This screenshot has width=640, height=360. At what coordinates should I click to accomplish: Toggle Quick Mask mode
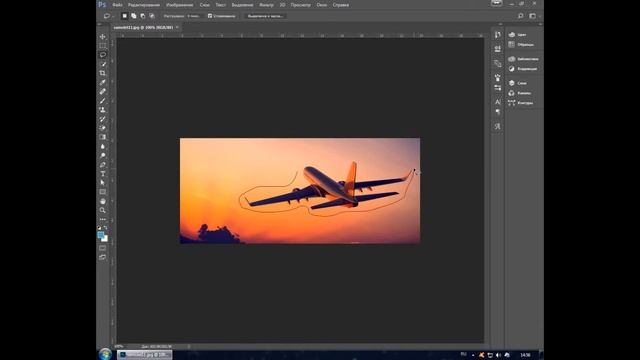102,248
